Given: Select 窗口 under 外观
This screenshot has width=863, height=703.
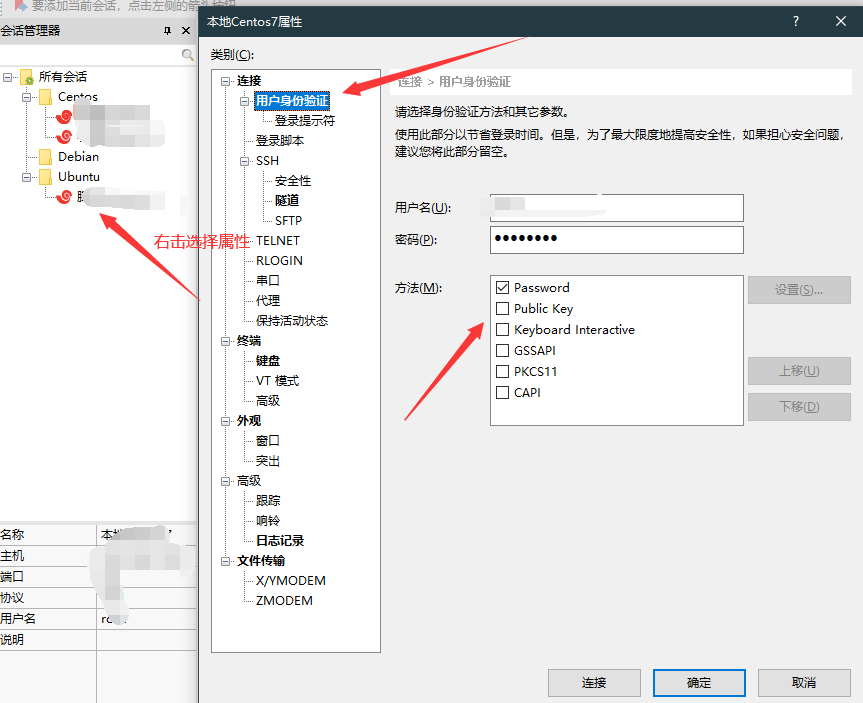Looking at the screenshot, I should pos(267,441).
